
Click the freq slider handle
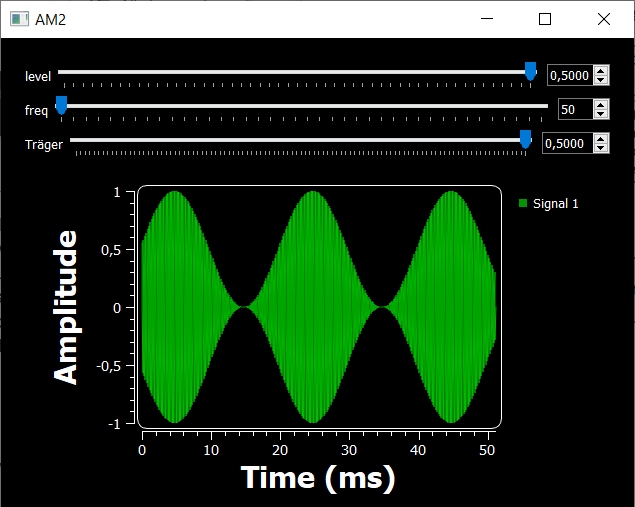61,105
